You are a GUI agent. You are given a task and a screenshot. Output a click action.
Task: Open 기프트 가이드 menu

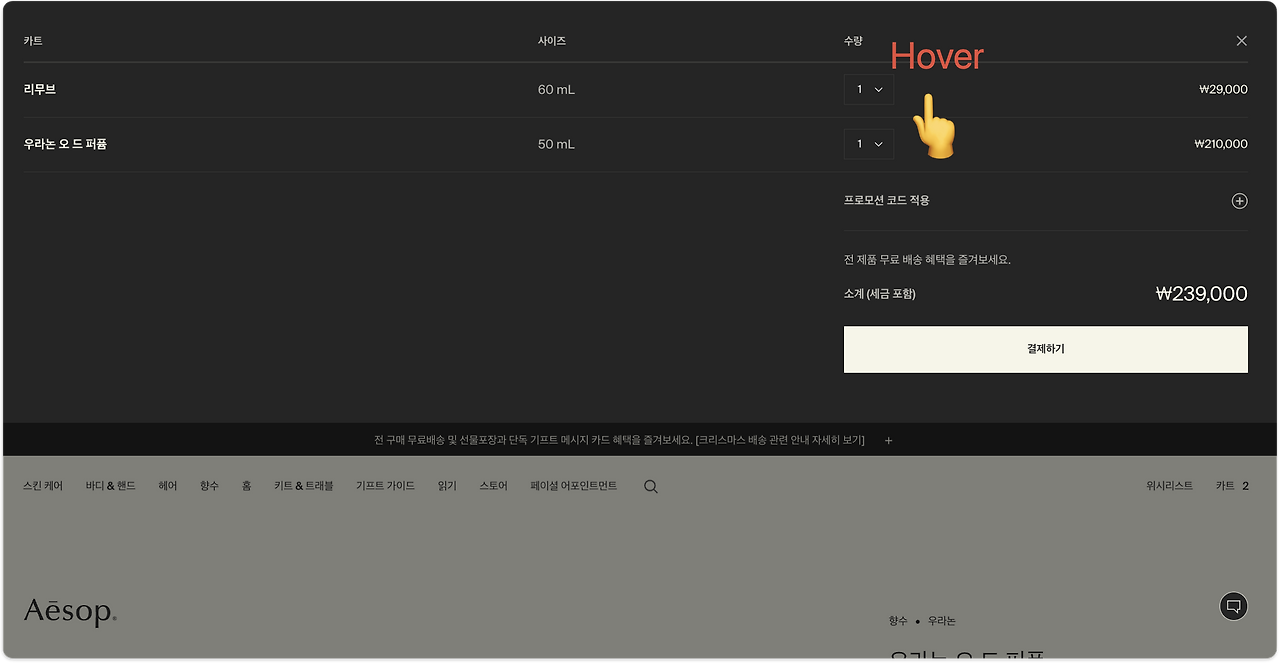385,486
